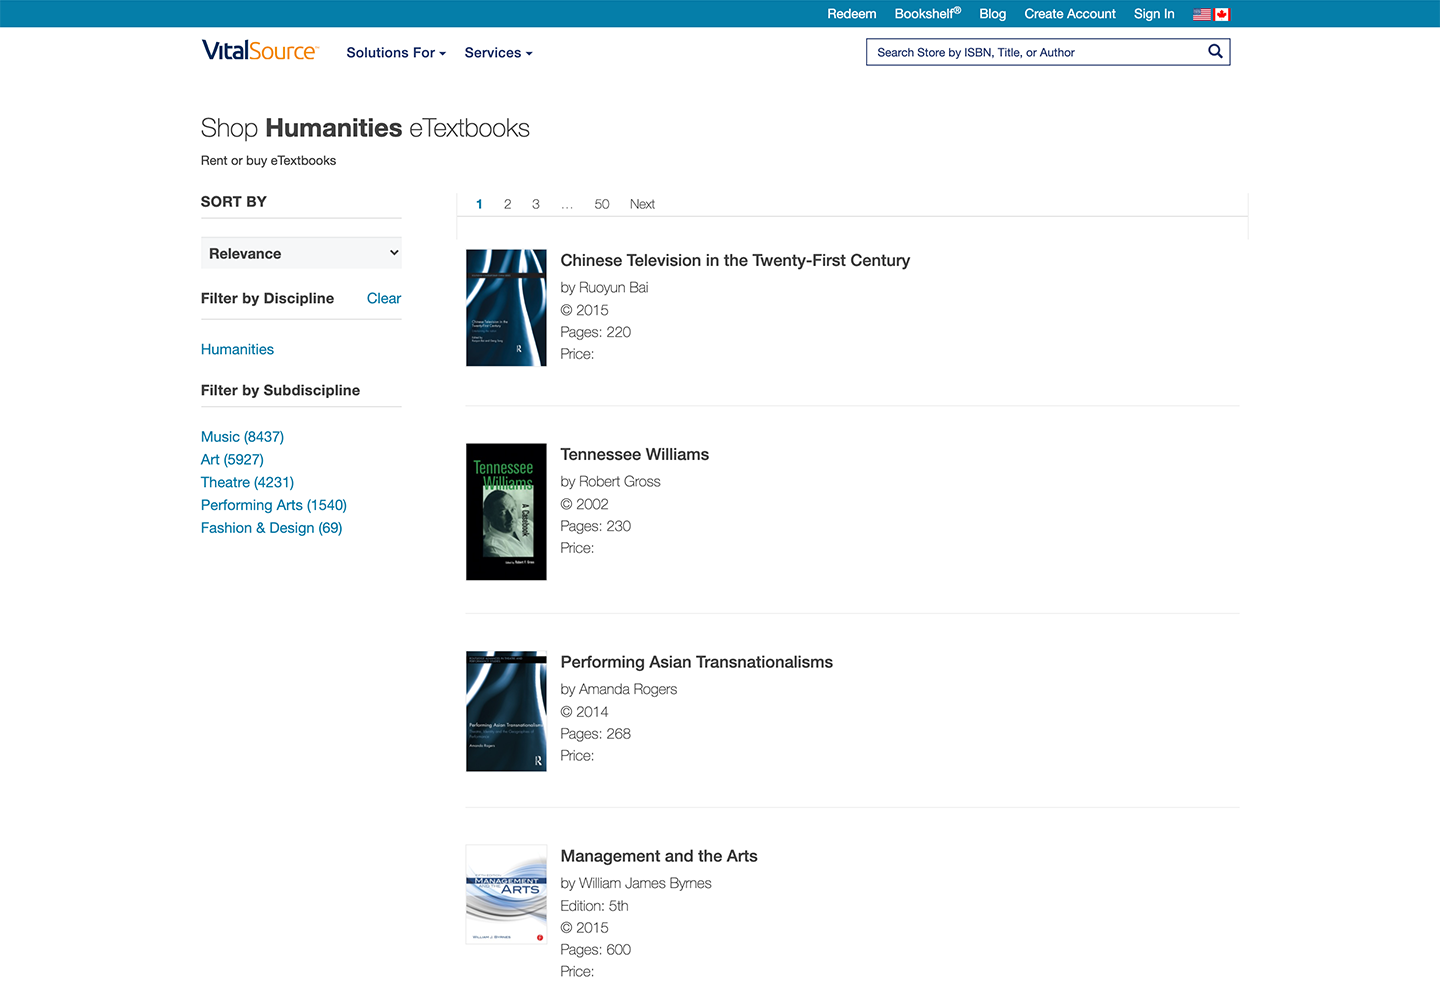Image resolution: width=1440 pixels, height=1000 pixels.
Task: Select the United States flag icon
Action: (x=1202, y=14)
